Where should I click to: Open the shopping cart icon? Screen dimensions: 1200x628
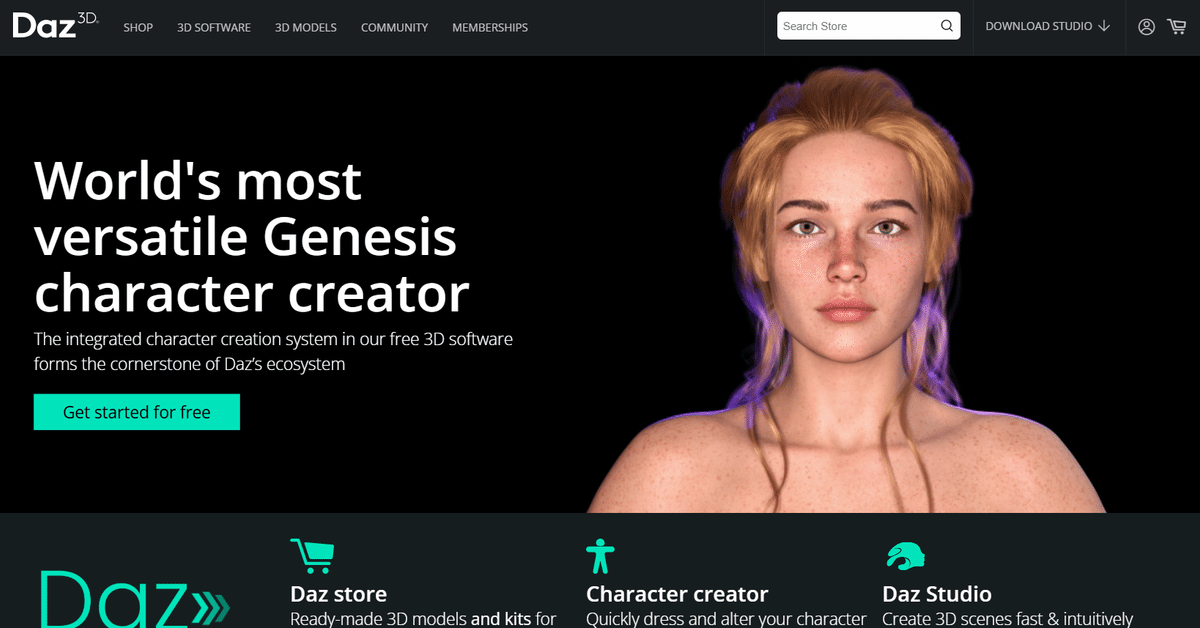click(1176, 27)
